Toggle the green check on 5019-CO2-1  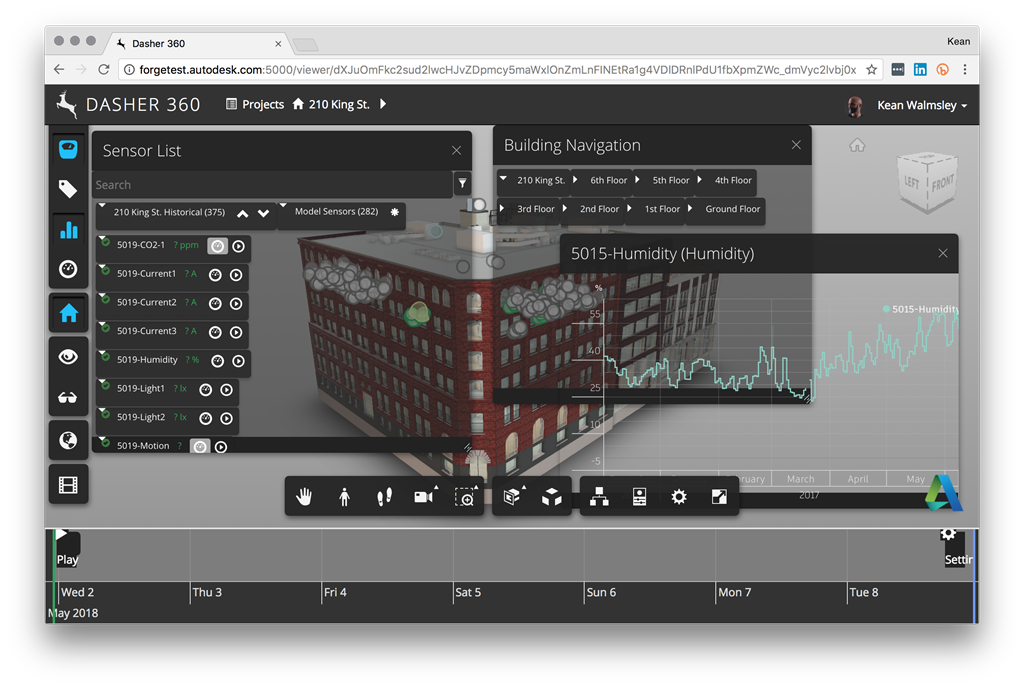pyautogui.click(x=105, y=243)
